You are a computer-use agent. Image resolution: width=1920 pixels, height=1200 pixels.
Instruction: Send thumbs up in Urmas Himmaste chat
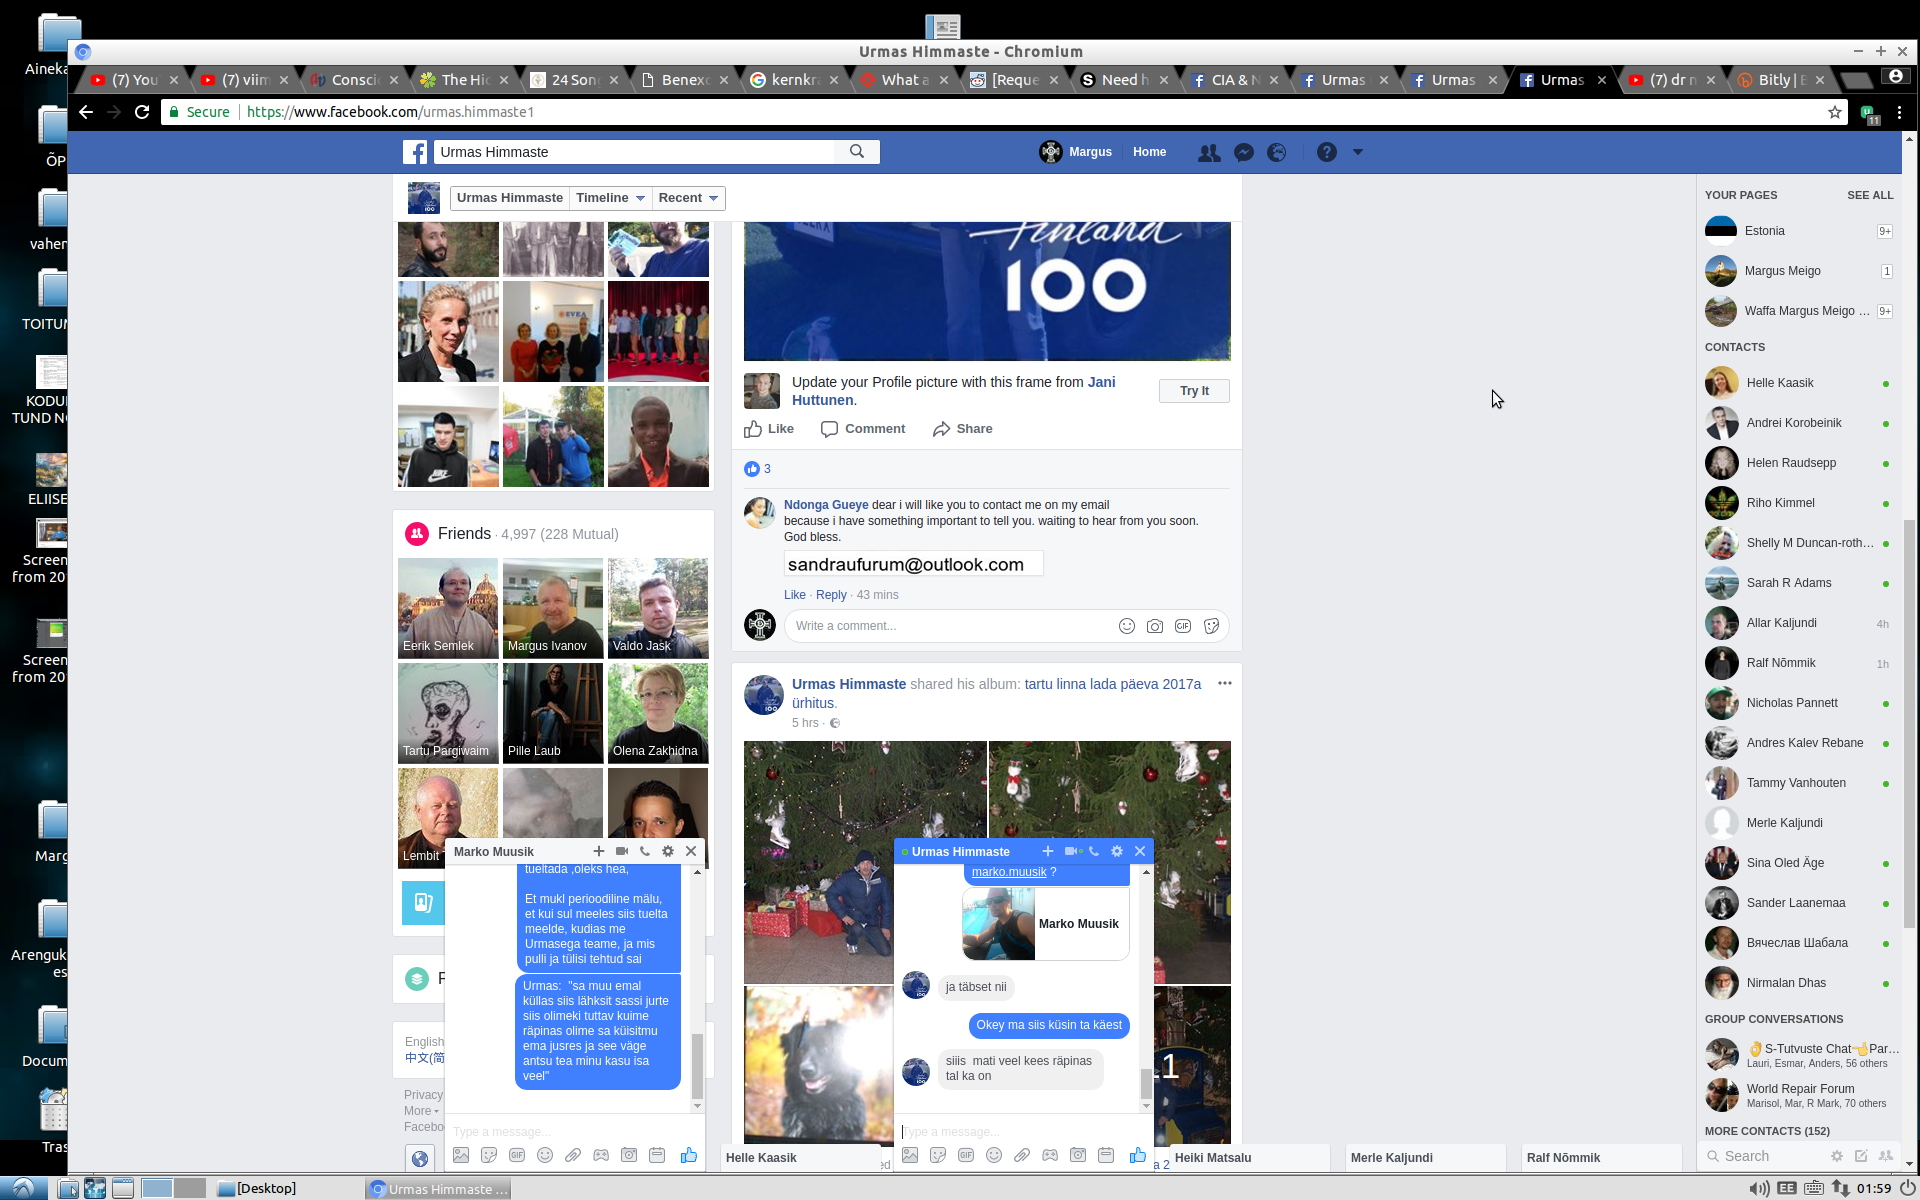(x=1138, y=1155)
